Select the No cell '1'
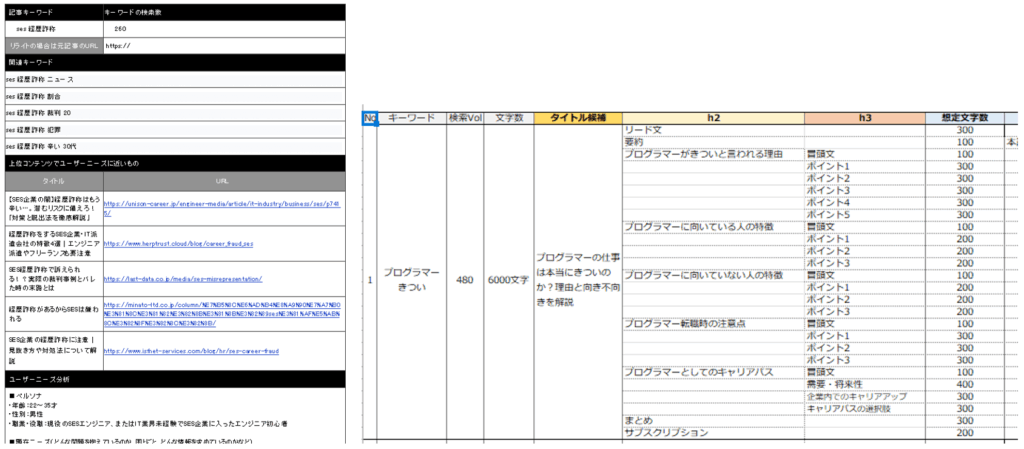This screenshot has height=449, width=1024. pyautogui.click(x=370, y=280)
